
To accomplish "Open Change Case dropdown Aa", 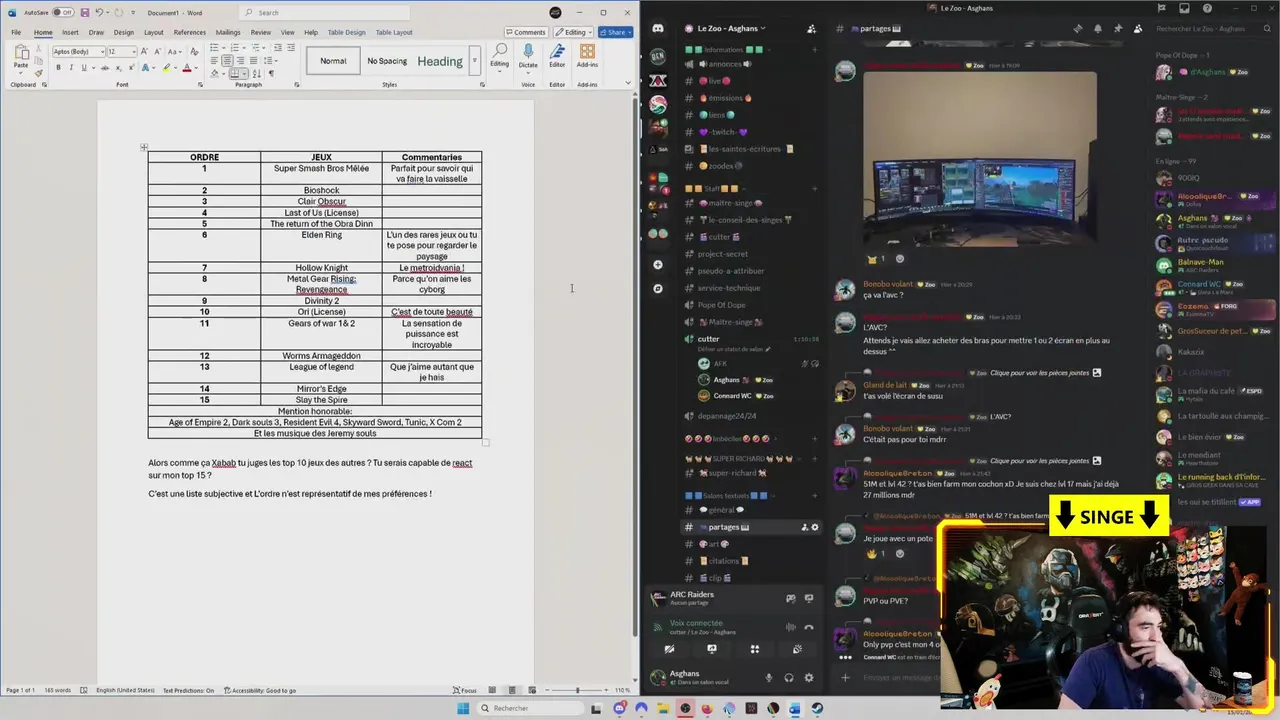I will click(174, 51).
